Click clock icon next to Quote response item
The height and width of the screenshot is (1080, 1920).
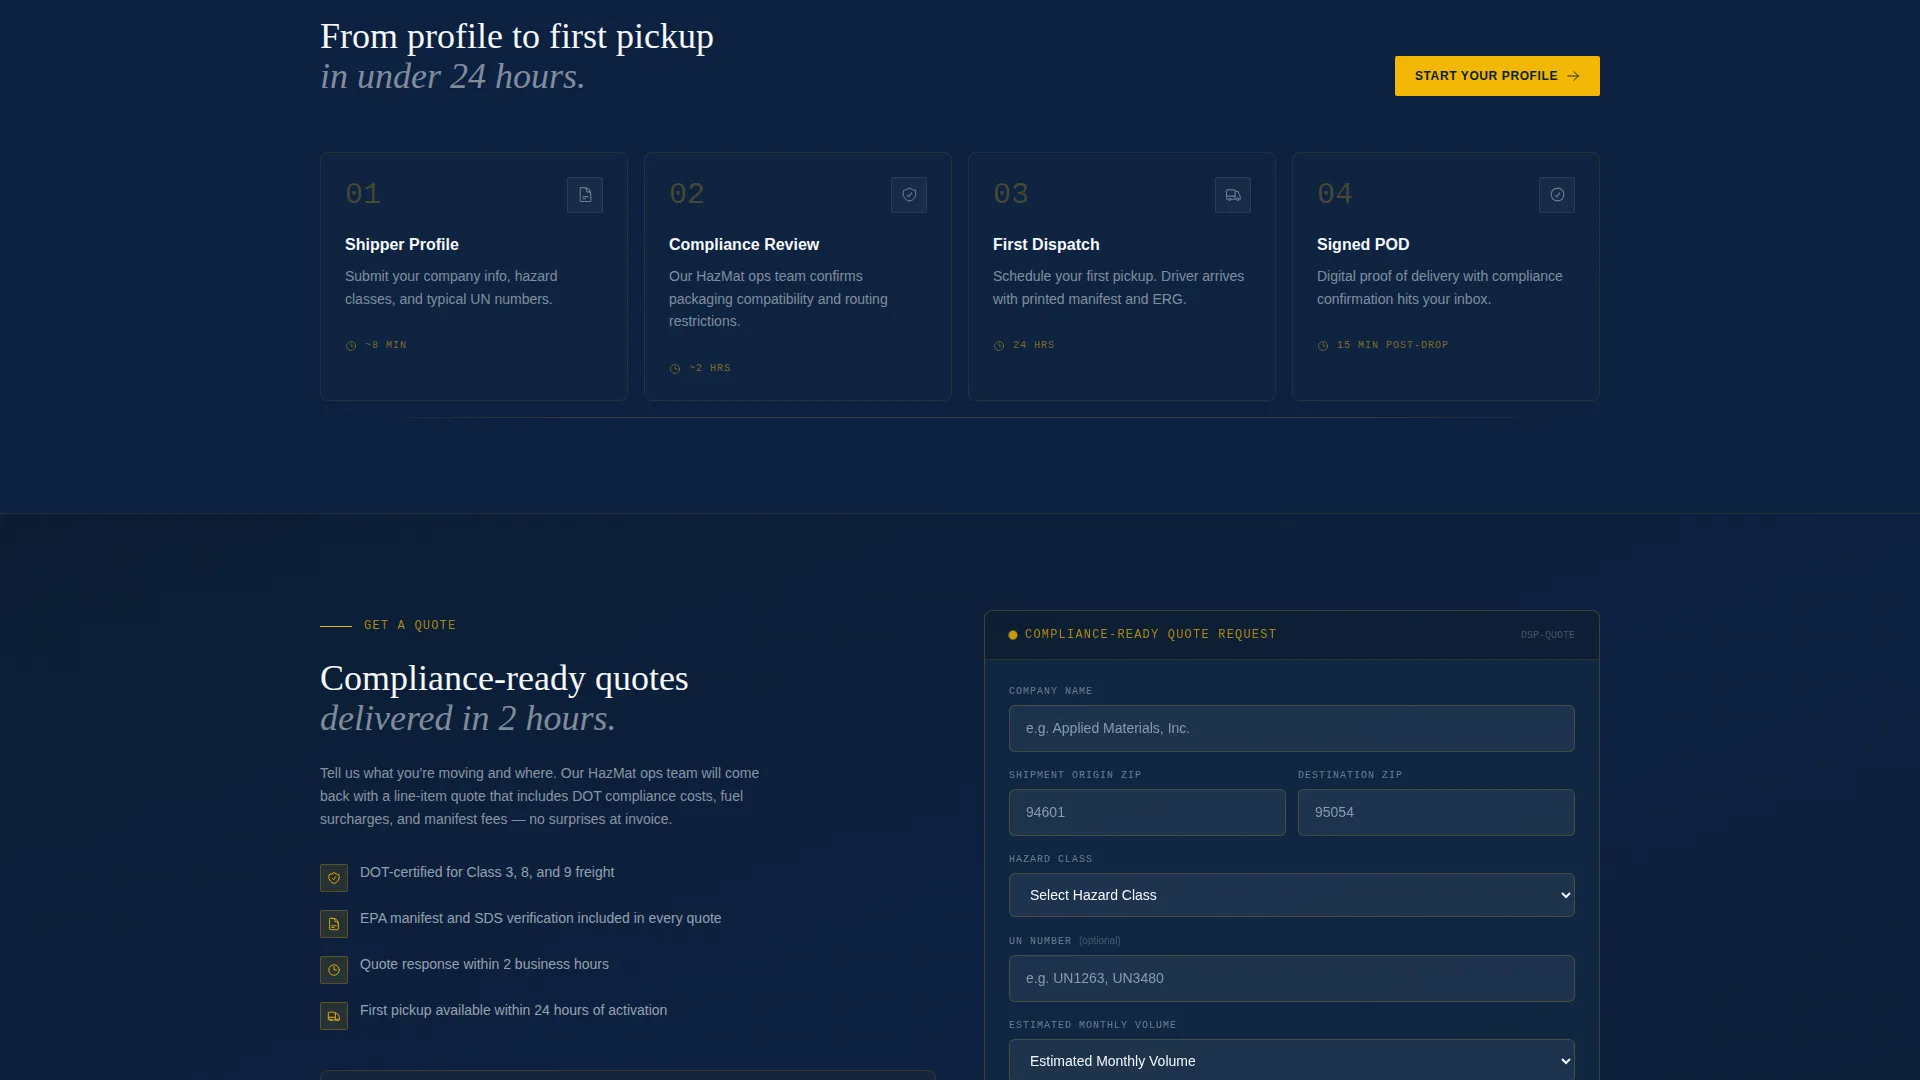[334, 970]
